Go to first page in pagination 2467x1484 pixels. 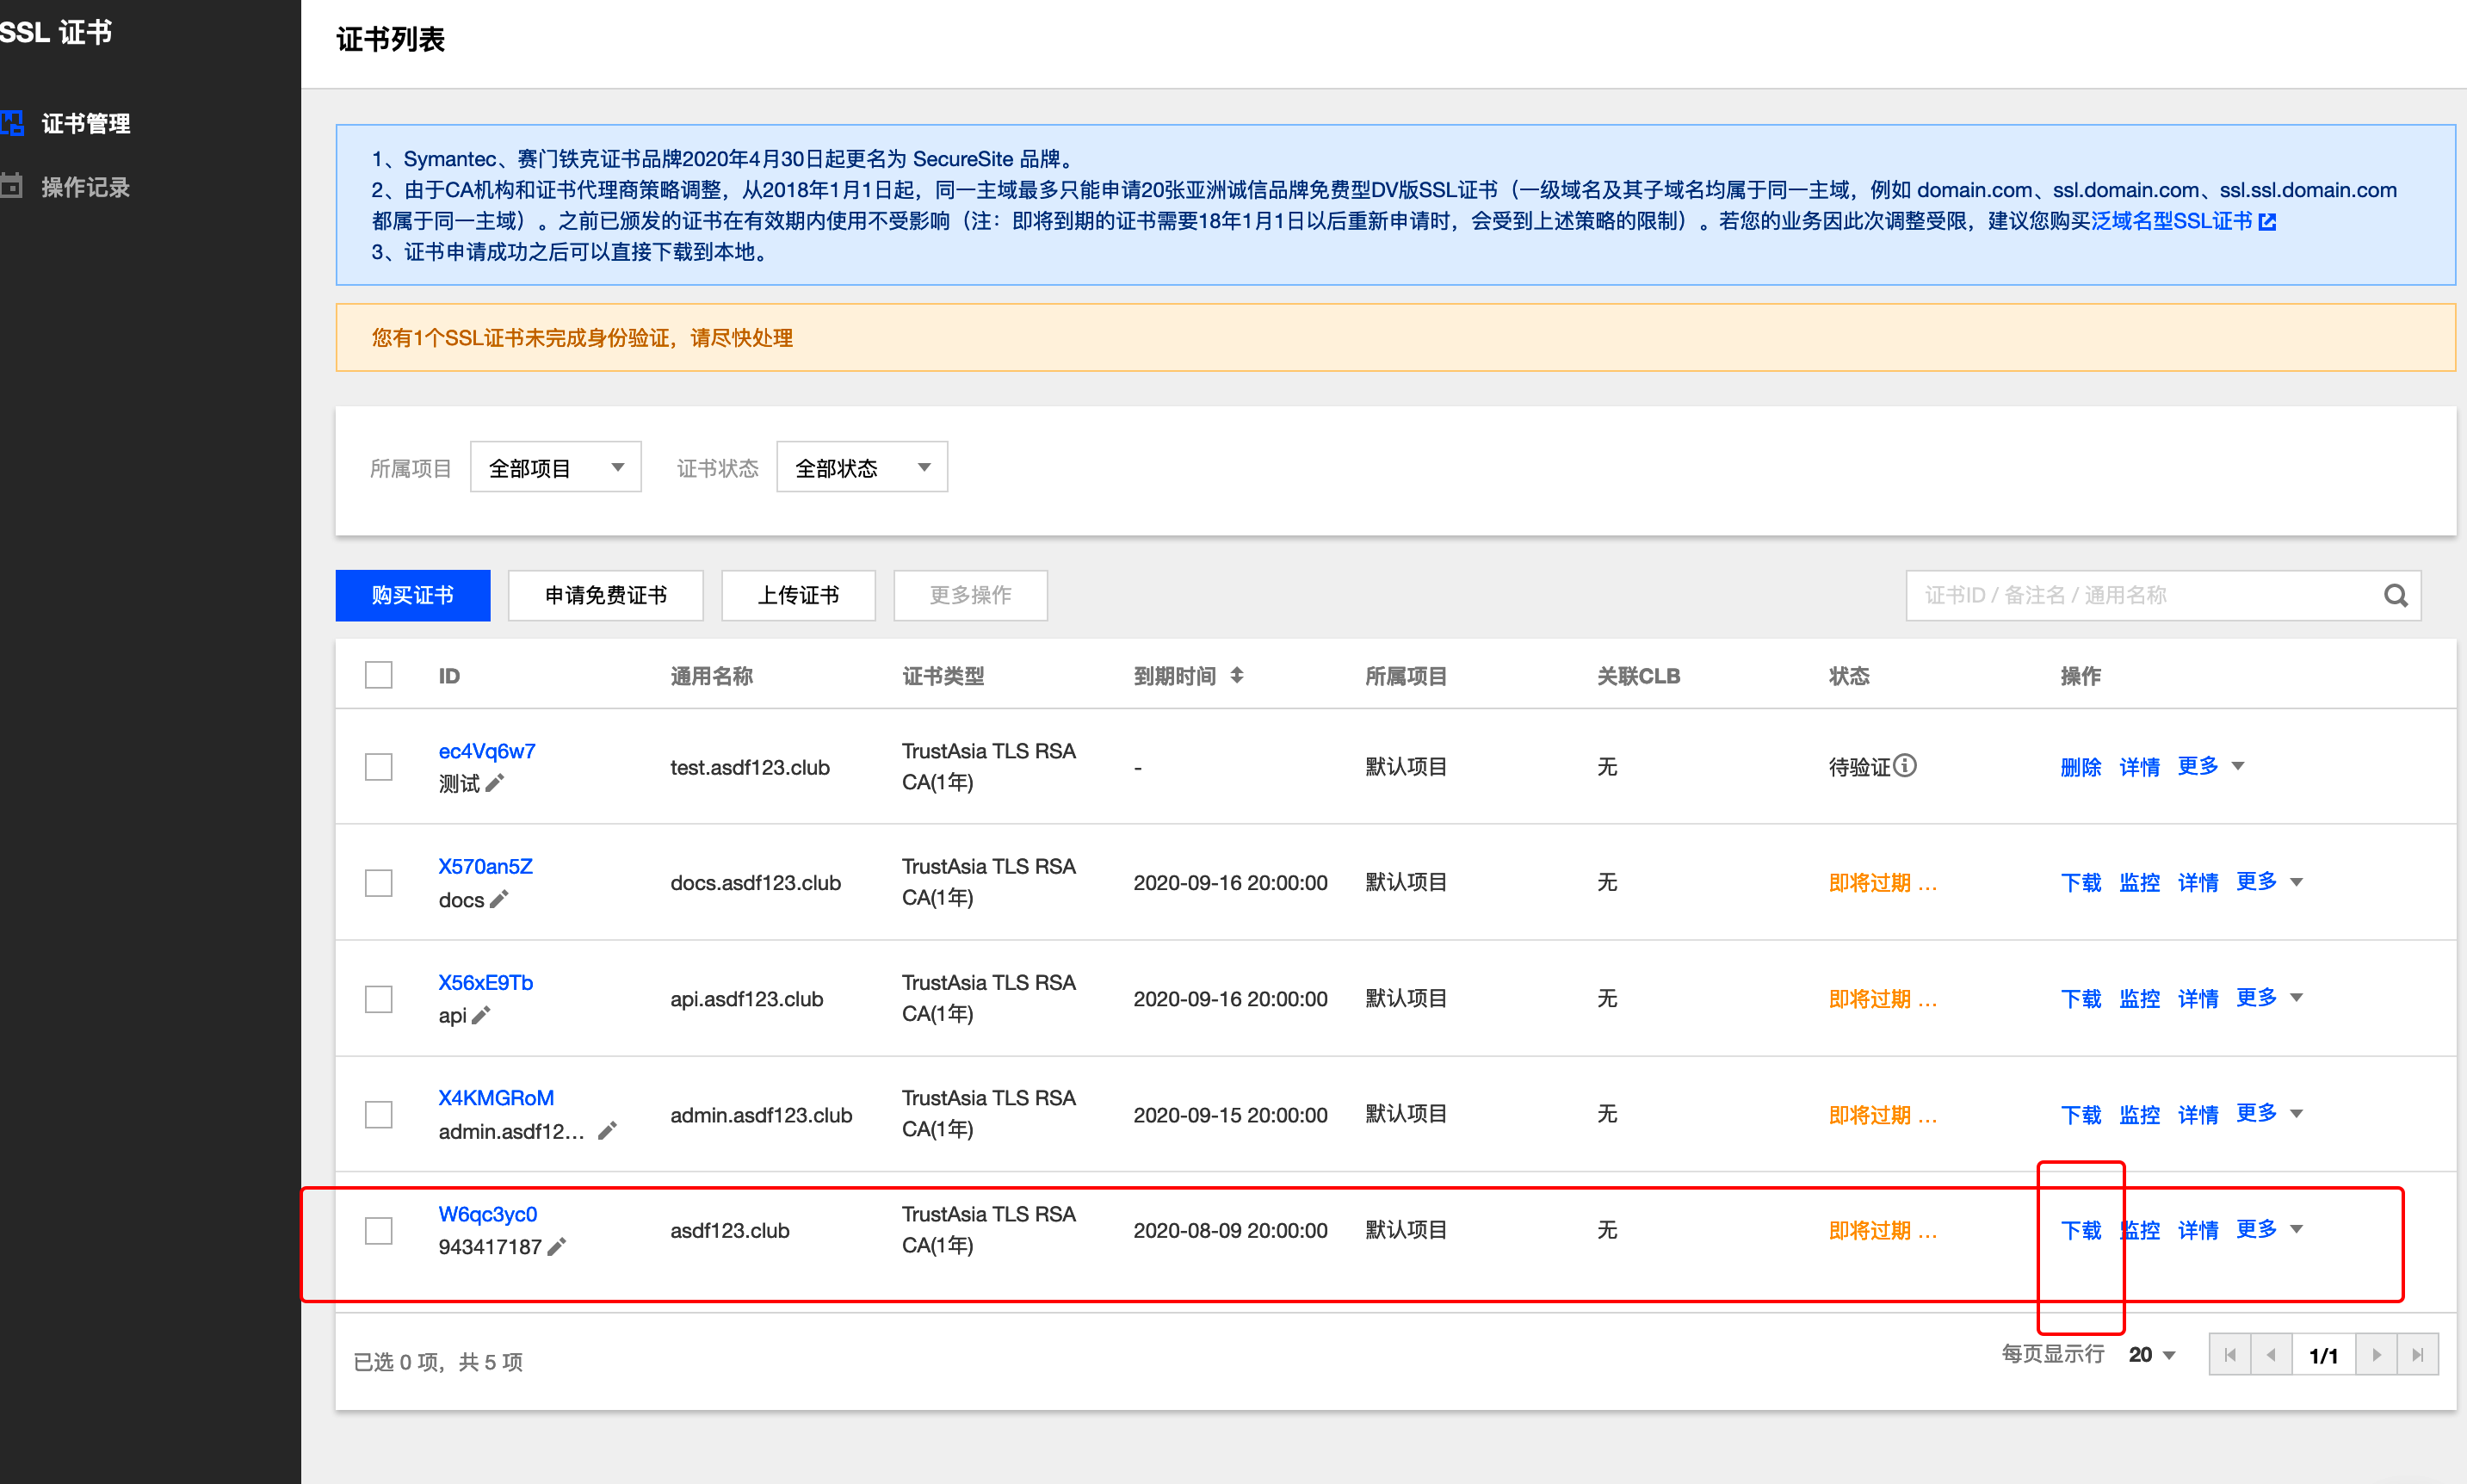pyautogui.click(x=2230, y=1355)
